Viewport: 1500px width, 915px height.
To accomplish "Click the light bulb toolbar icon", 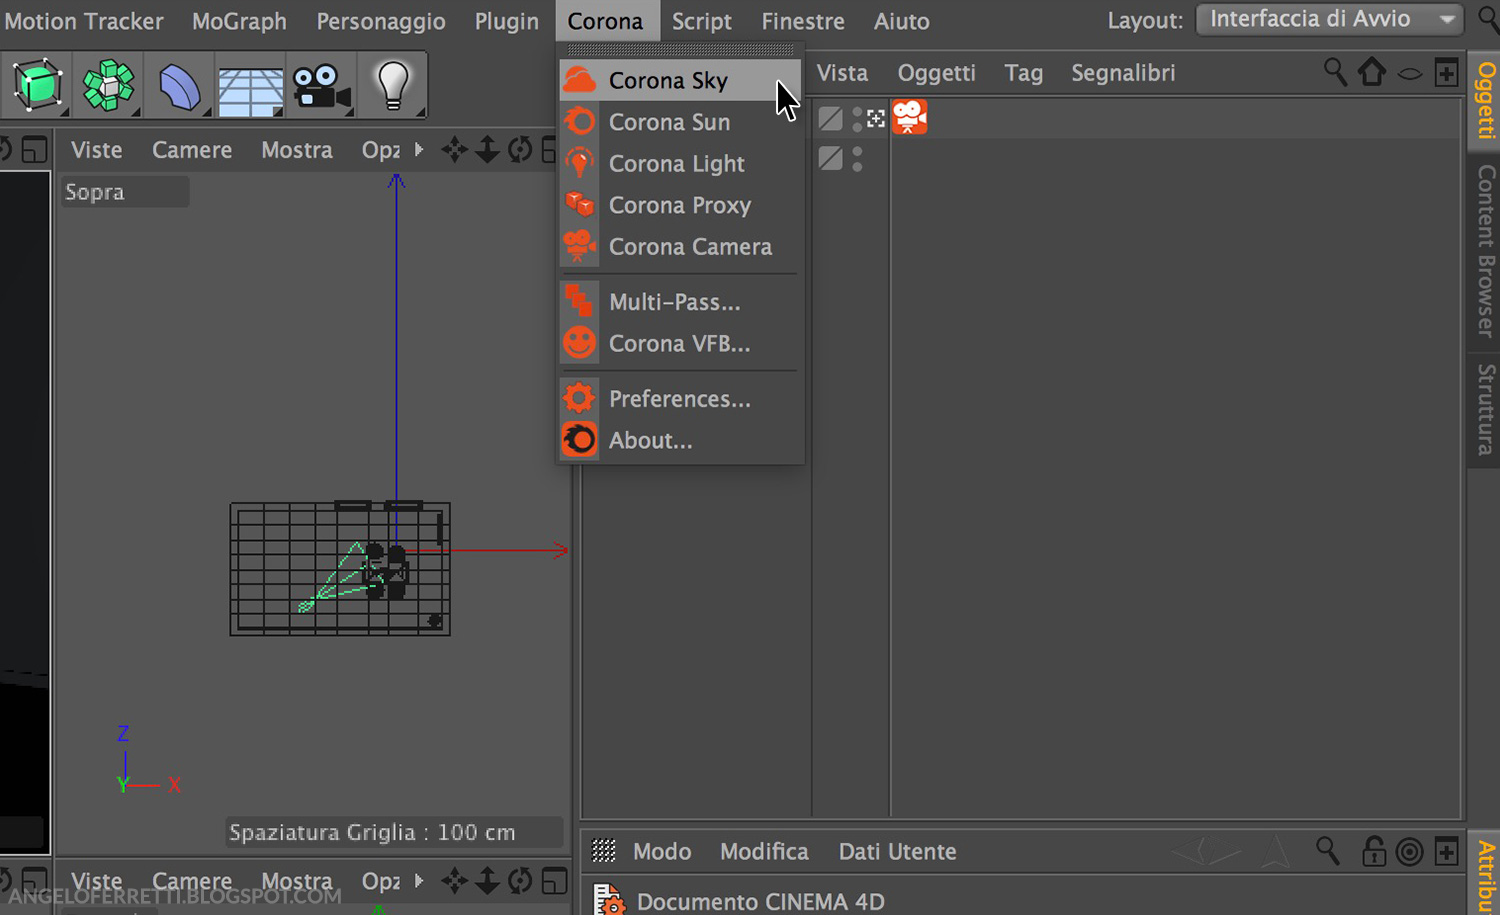I will coord(393,85).
